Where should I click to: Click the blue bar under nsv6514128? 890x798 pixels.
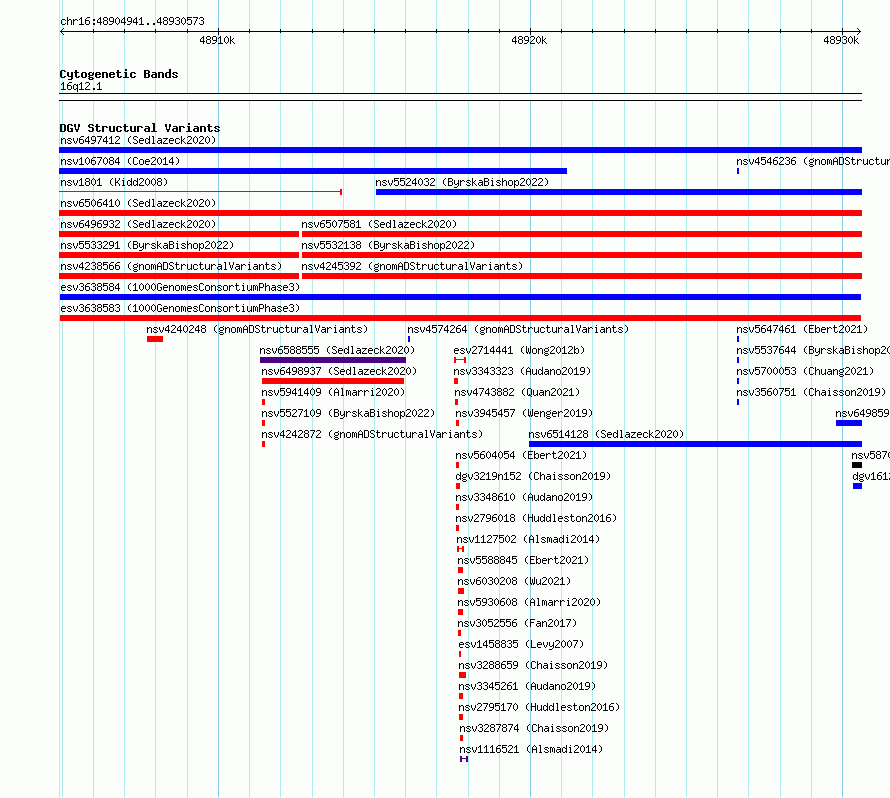[695, 444]
